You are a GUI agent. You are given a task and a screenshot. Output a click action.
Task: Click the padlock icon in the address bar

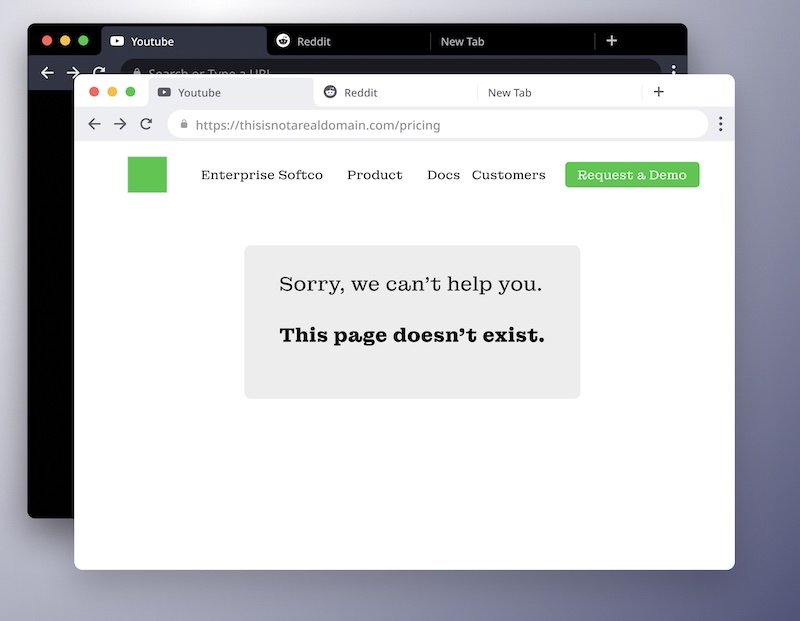point(184,125)
